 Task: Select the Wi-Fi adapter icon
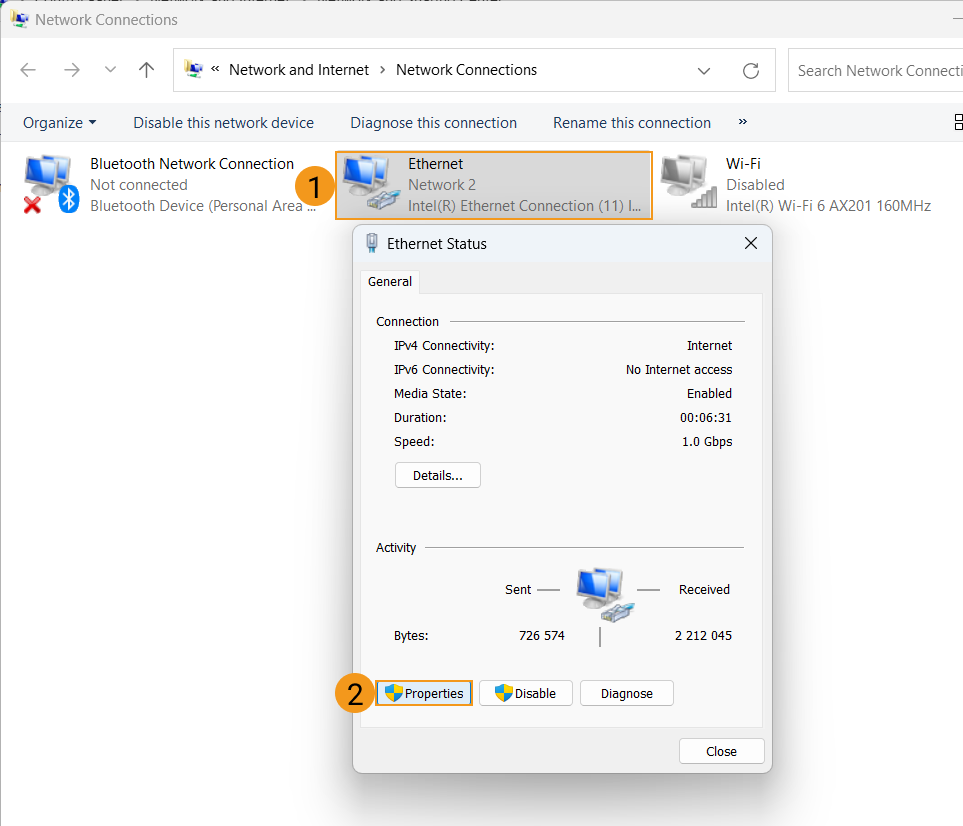tap(688, 182)
